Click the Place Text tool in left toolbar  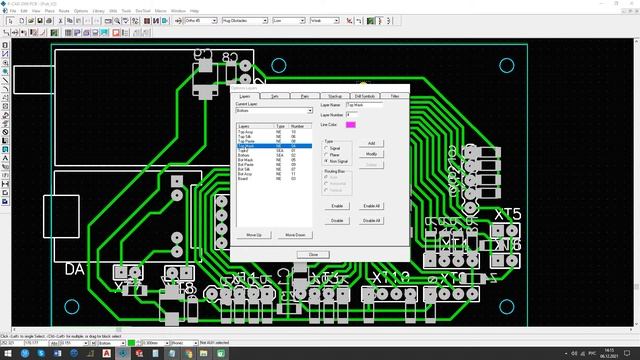click(x=5, y=158)
